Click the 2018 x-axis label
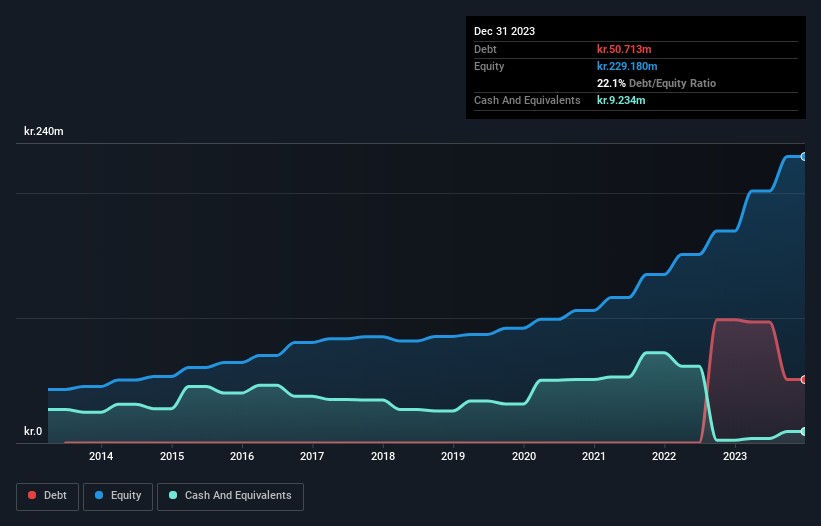Image resolution: width=821 pixels, height=526 pixels. pos(383,456)
